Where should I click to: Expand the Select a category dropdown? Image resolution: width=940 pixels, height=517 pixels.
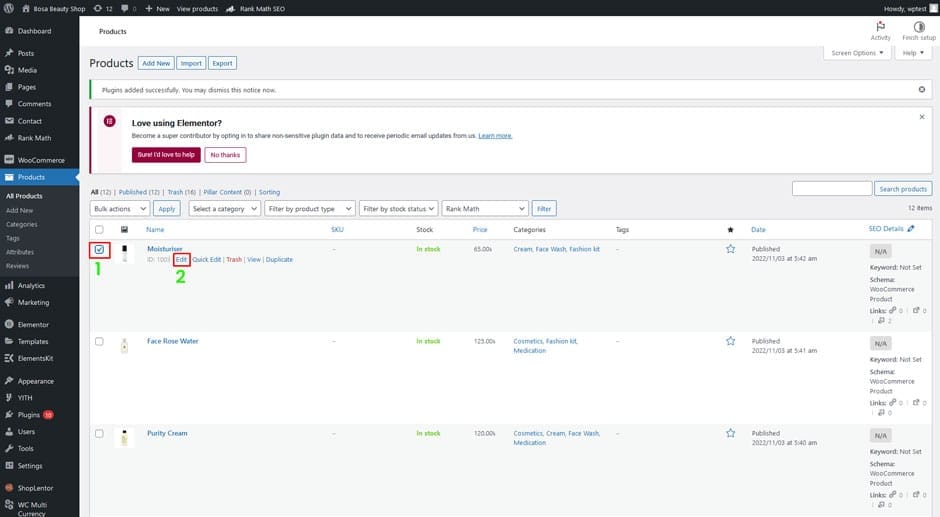pos(222,208)
